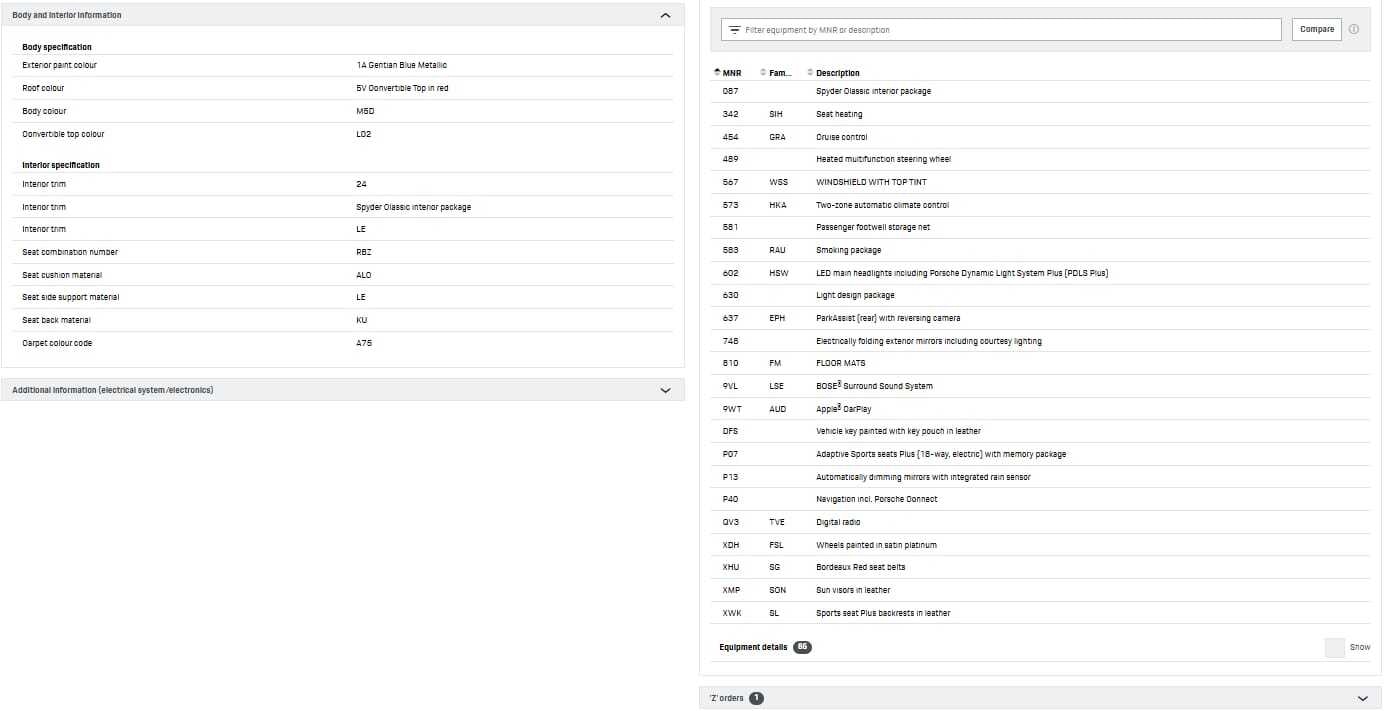
Task: Click the info icon beside the Compare button
Action: click(1354, 29)
